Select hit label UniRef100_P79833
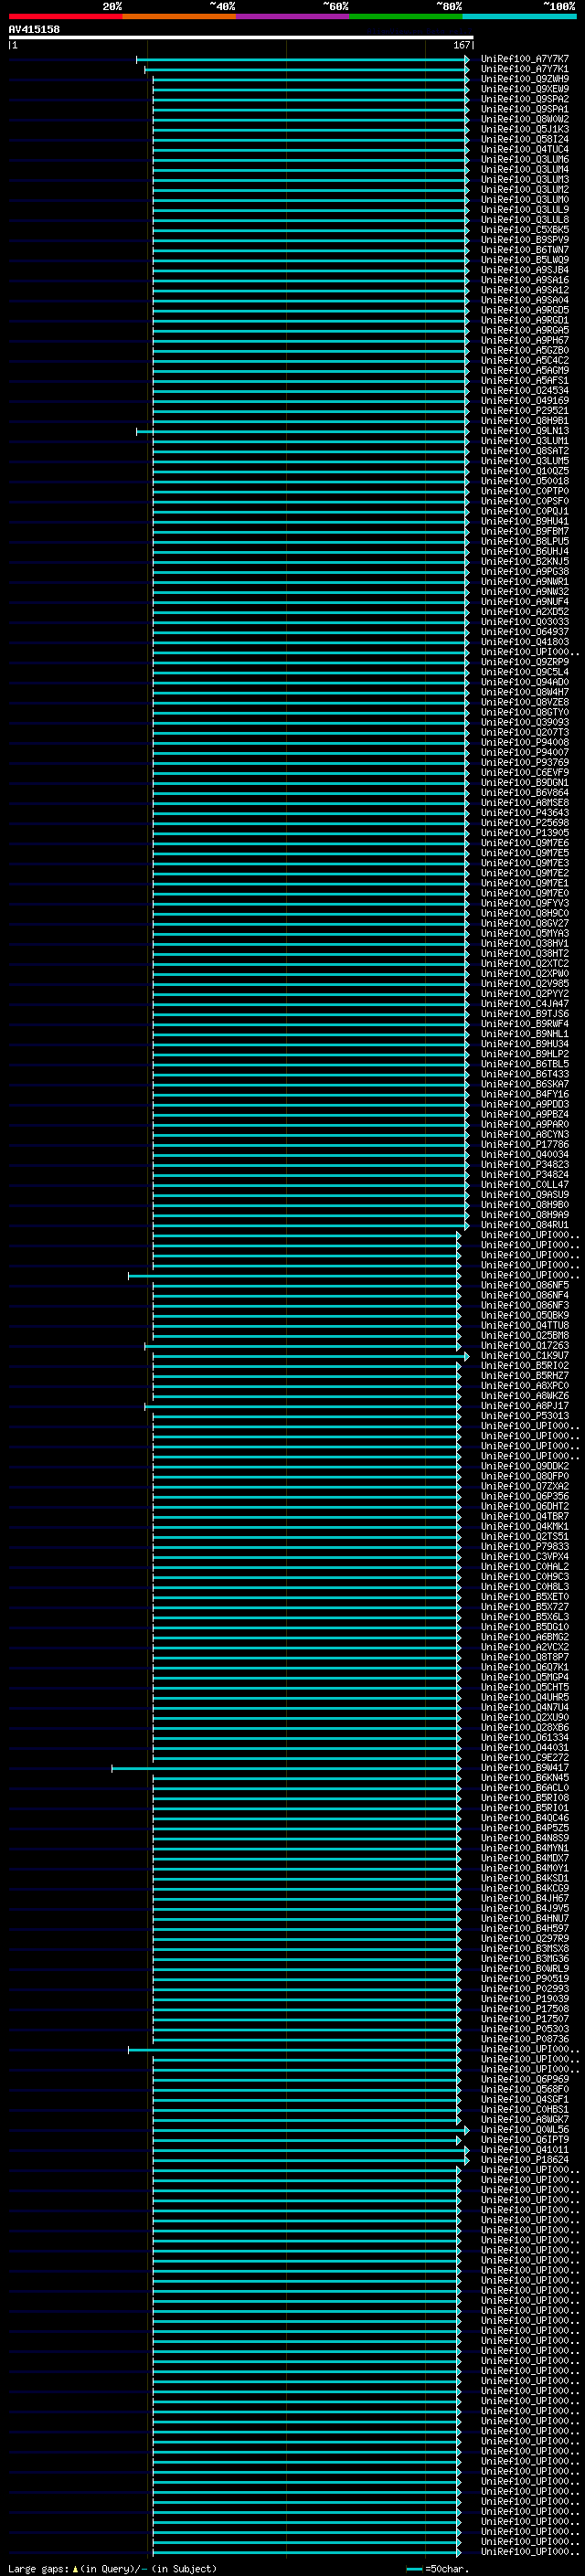This screenshot has height=2576, width=585. (x=525, y=1547)
